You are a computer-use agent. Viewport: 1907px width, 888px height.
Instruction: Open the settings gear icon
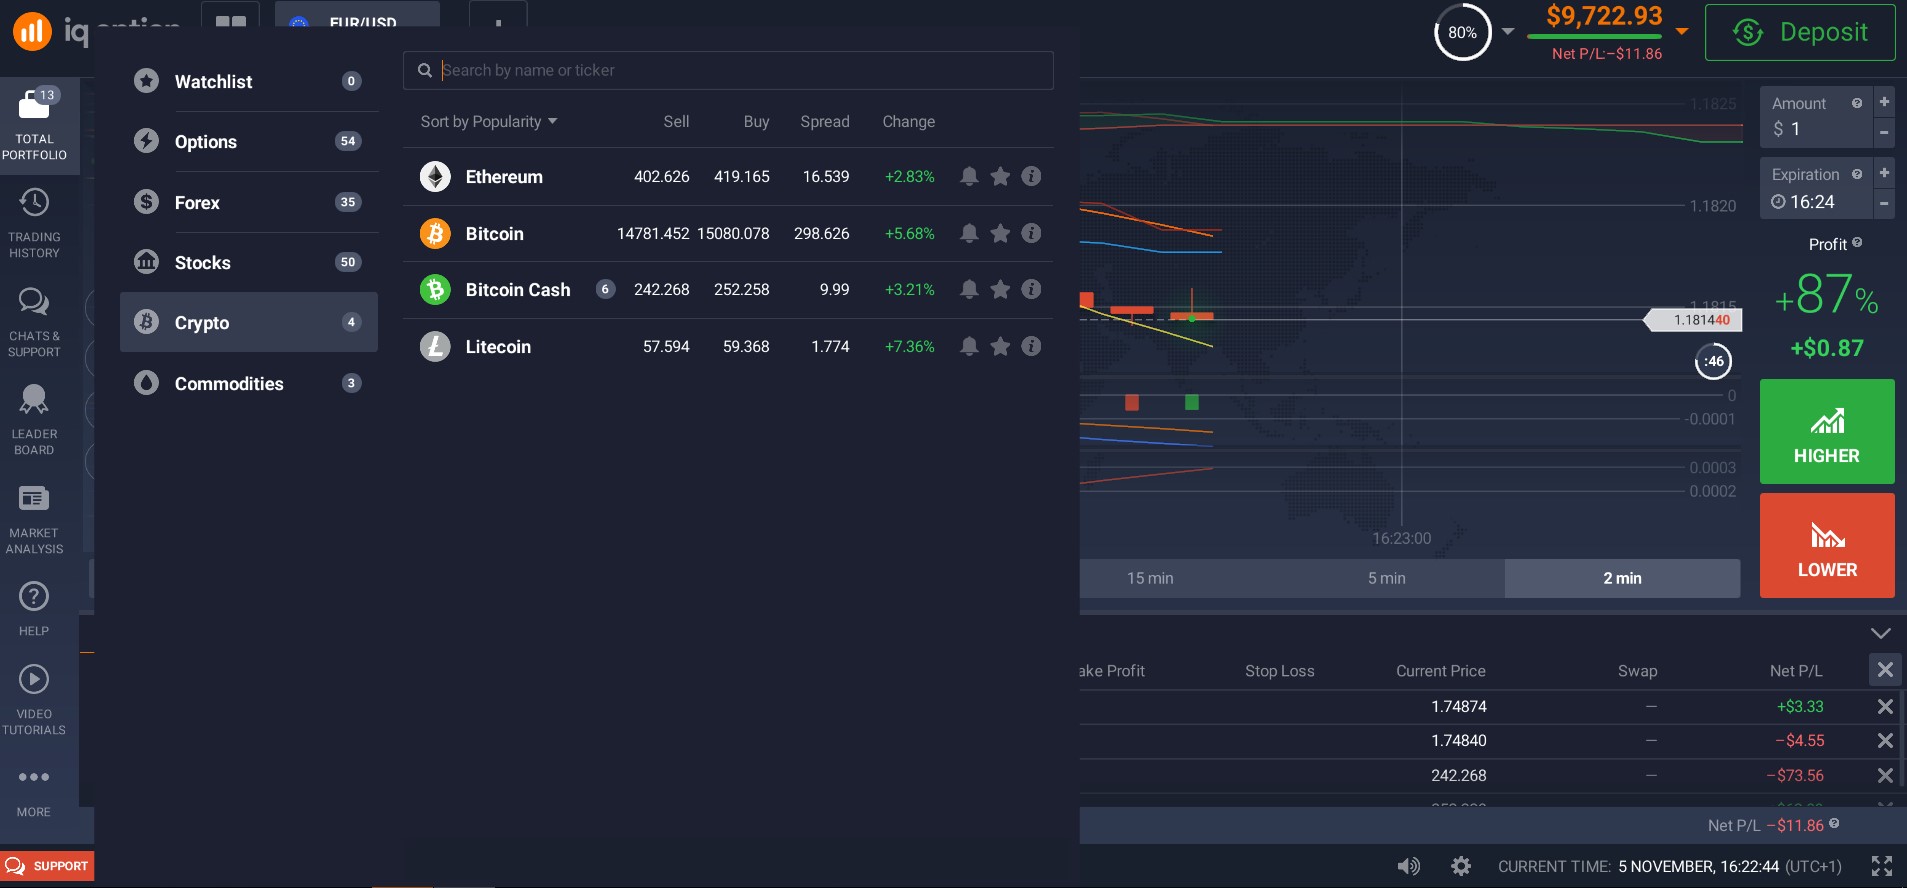coord(1461,866)
